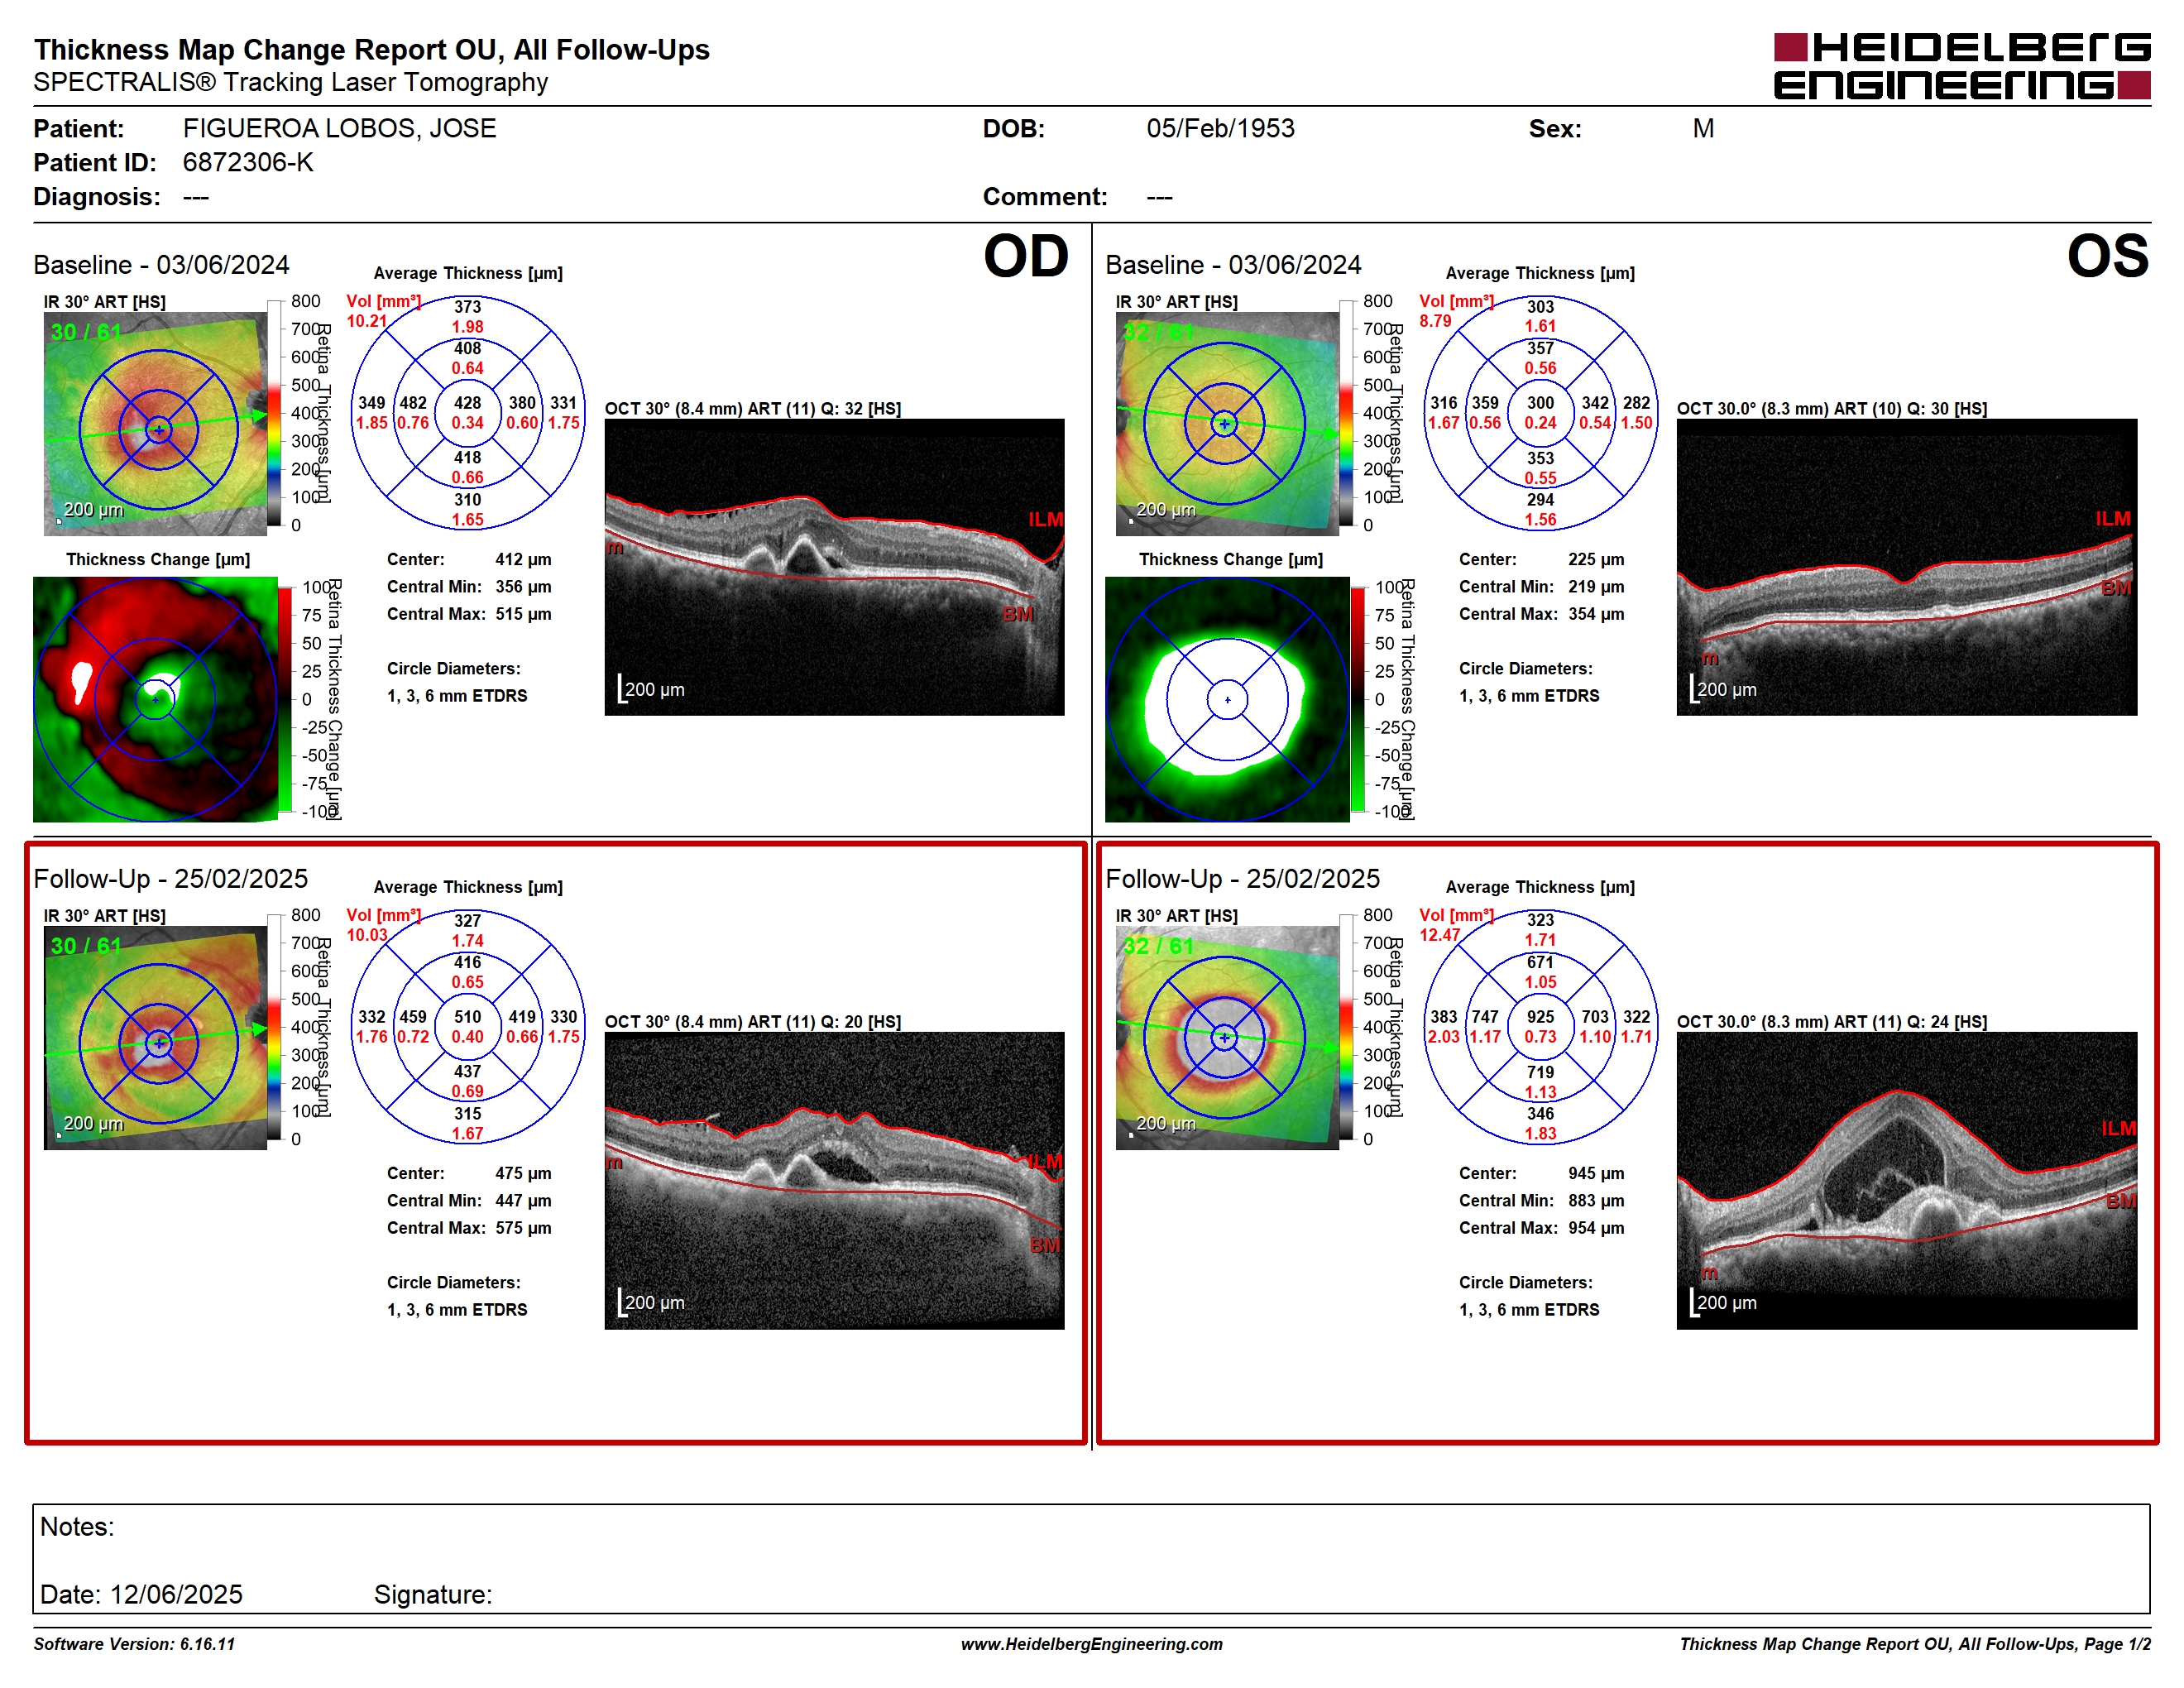This screenshot has height=1688, width=2184.
Task: Click OD baseline superior outer value 373
Action: [x=467, y=307]
